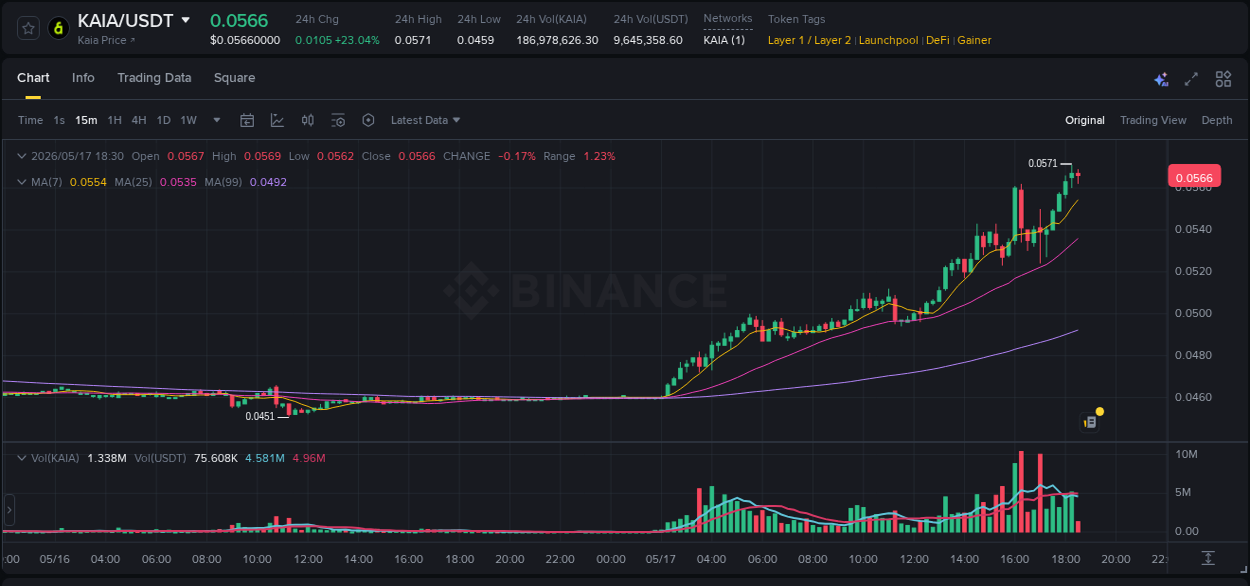The width and height of the screenshot is (1250, 586).
Task: Click the $0.05660000 price text
Action: (245, 40)
